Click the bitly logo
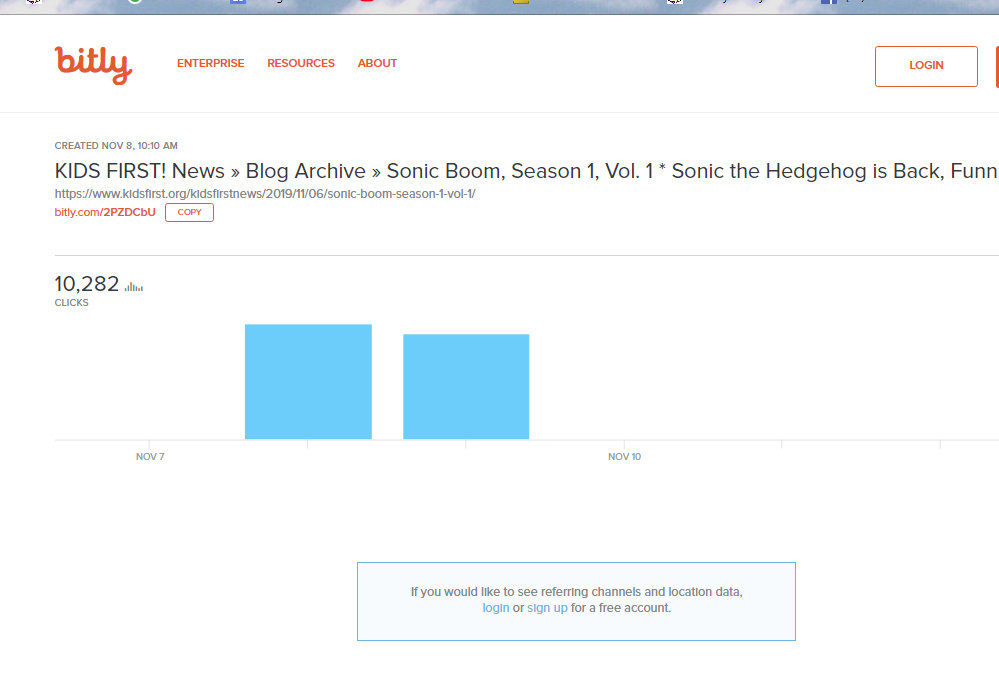This screenshot has height=698, width=999. pos(94,64)
